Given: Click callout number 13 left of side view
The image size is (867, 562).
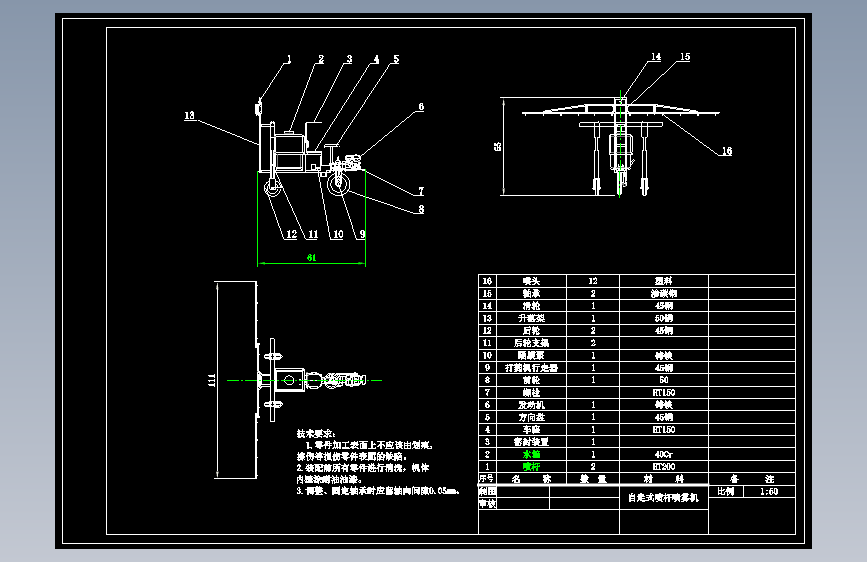Looking at the screenshot, I should pyautogui.click(x=190, y=115).
